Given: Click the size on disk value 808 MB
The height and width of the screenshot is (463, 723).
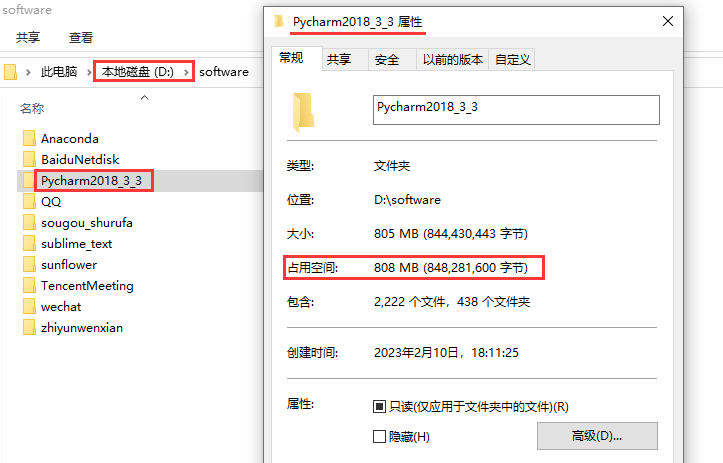Looking at the screenshot, I should 450,267.
